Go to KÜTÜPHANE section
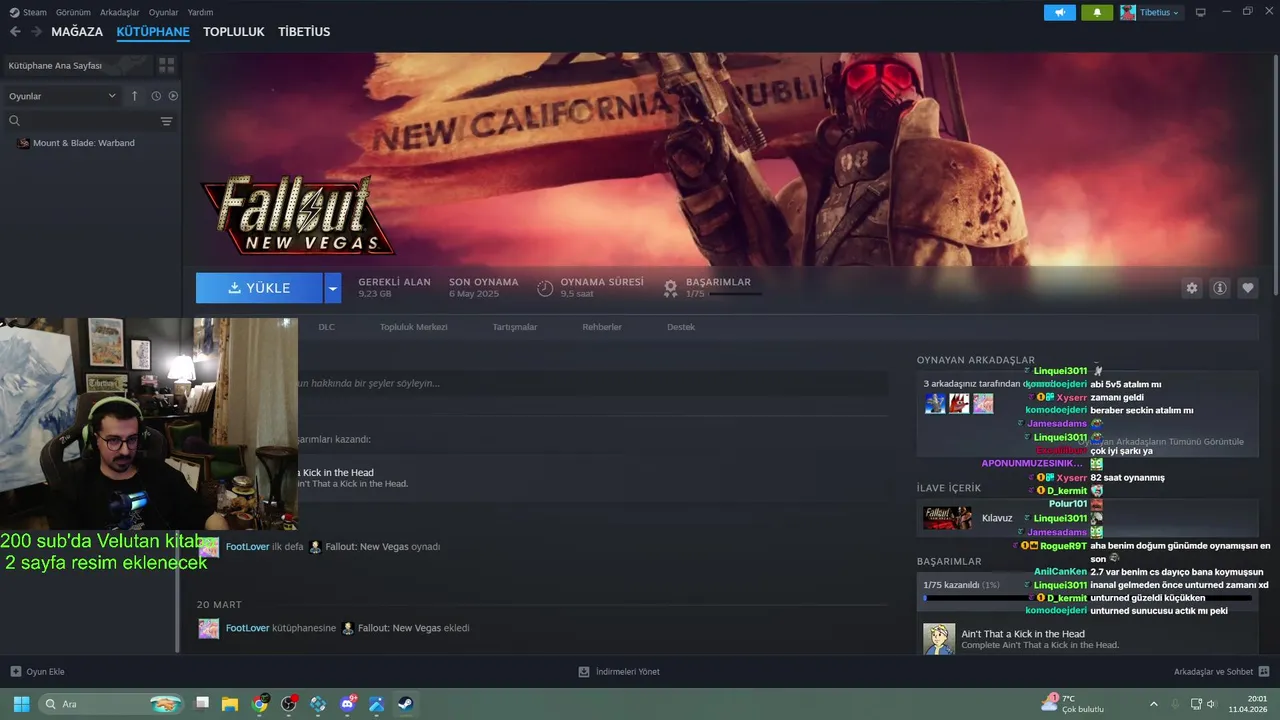The width and height of the screenshot is (1280, 720). [153, 32]
